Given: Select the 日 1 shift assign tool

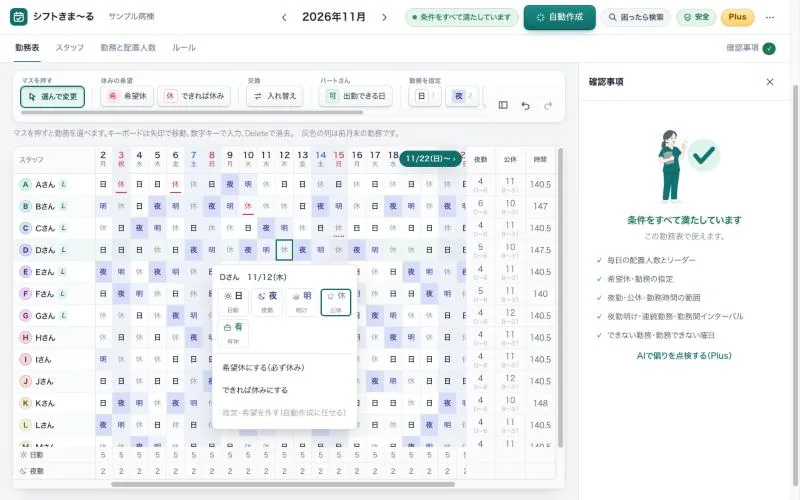Looking at the screenshot, I should coord(425,96).
